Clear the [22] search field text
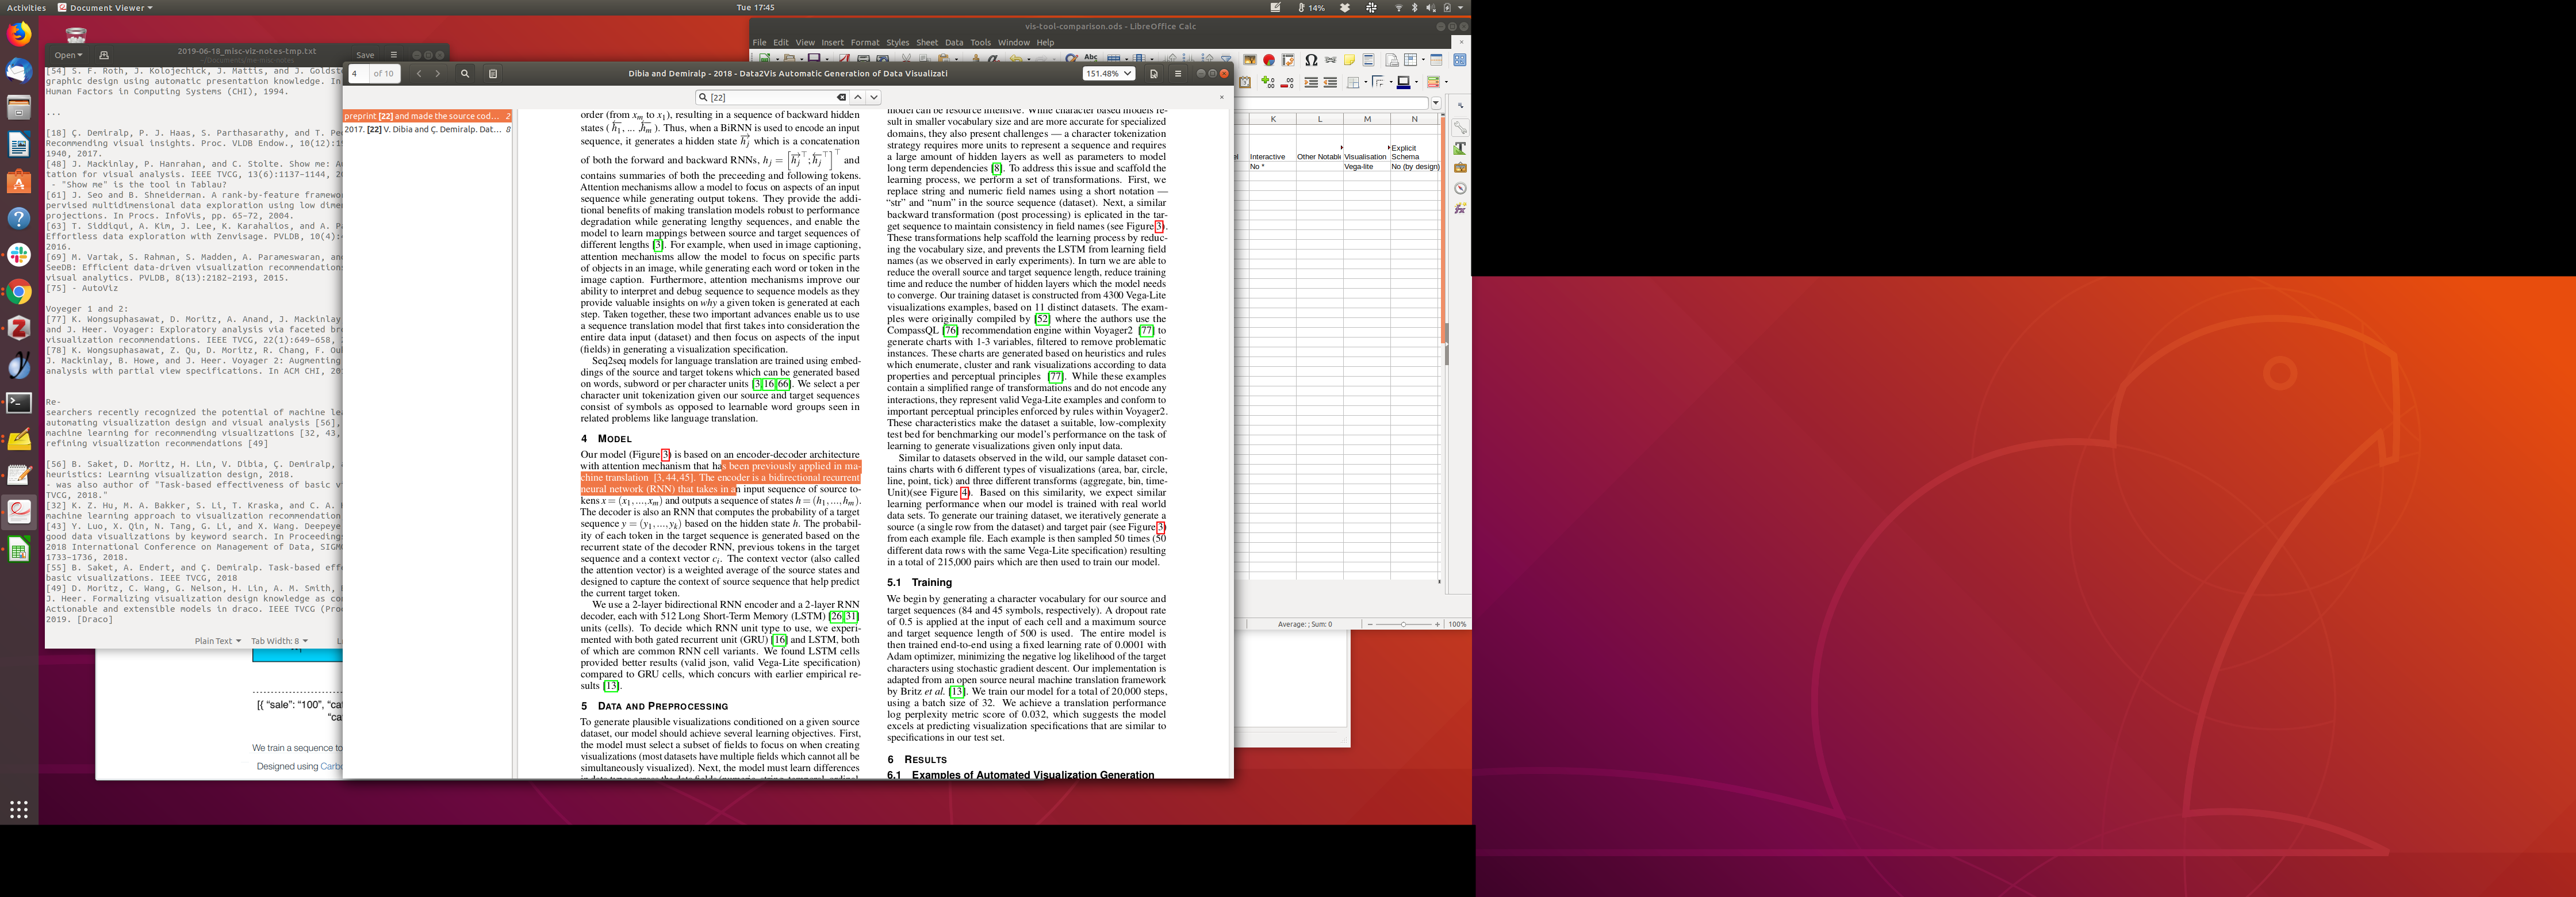2576x897 pixels. point(841,98)
